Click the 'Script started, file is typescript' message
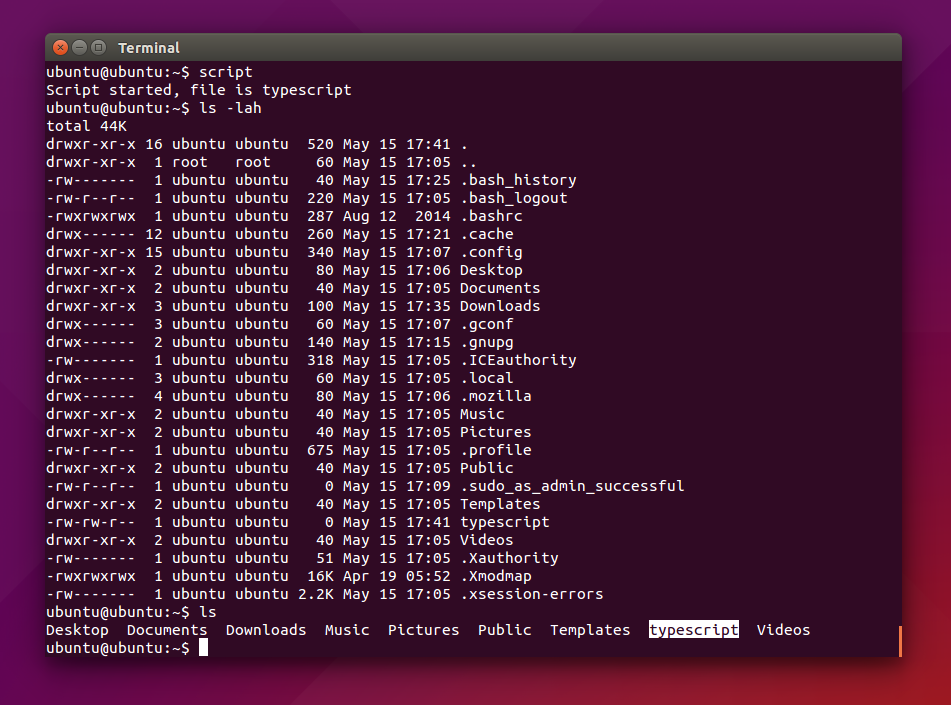The width and height of the screenshot is (951, 705). click(x=199, y=90)
